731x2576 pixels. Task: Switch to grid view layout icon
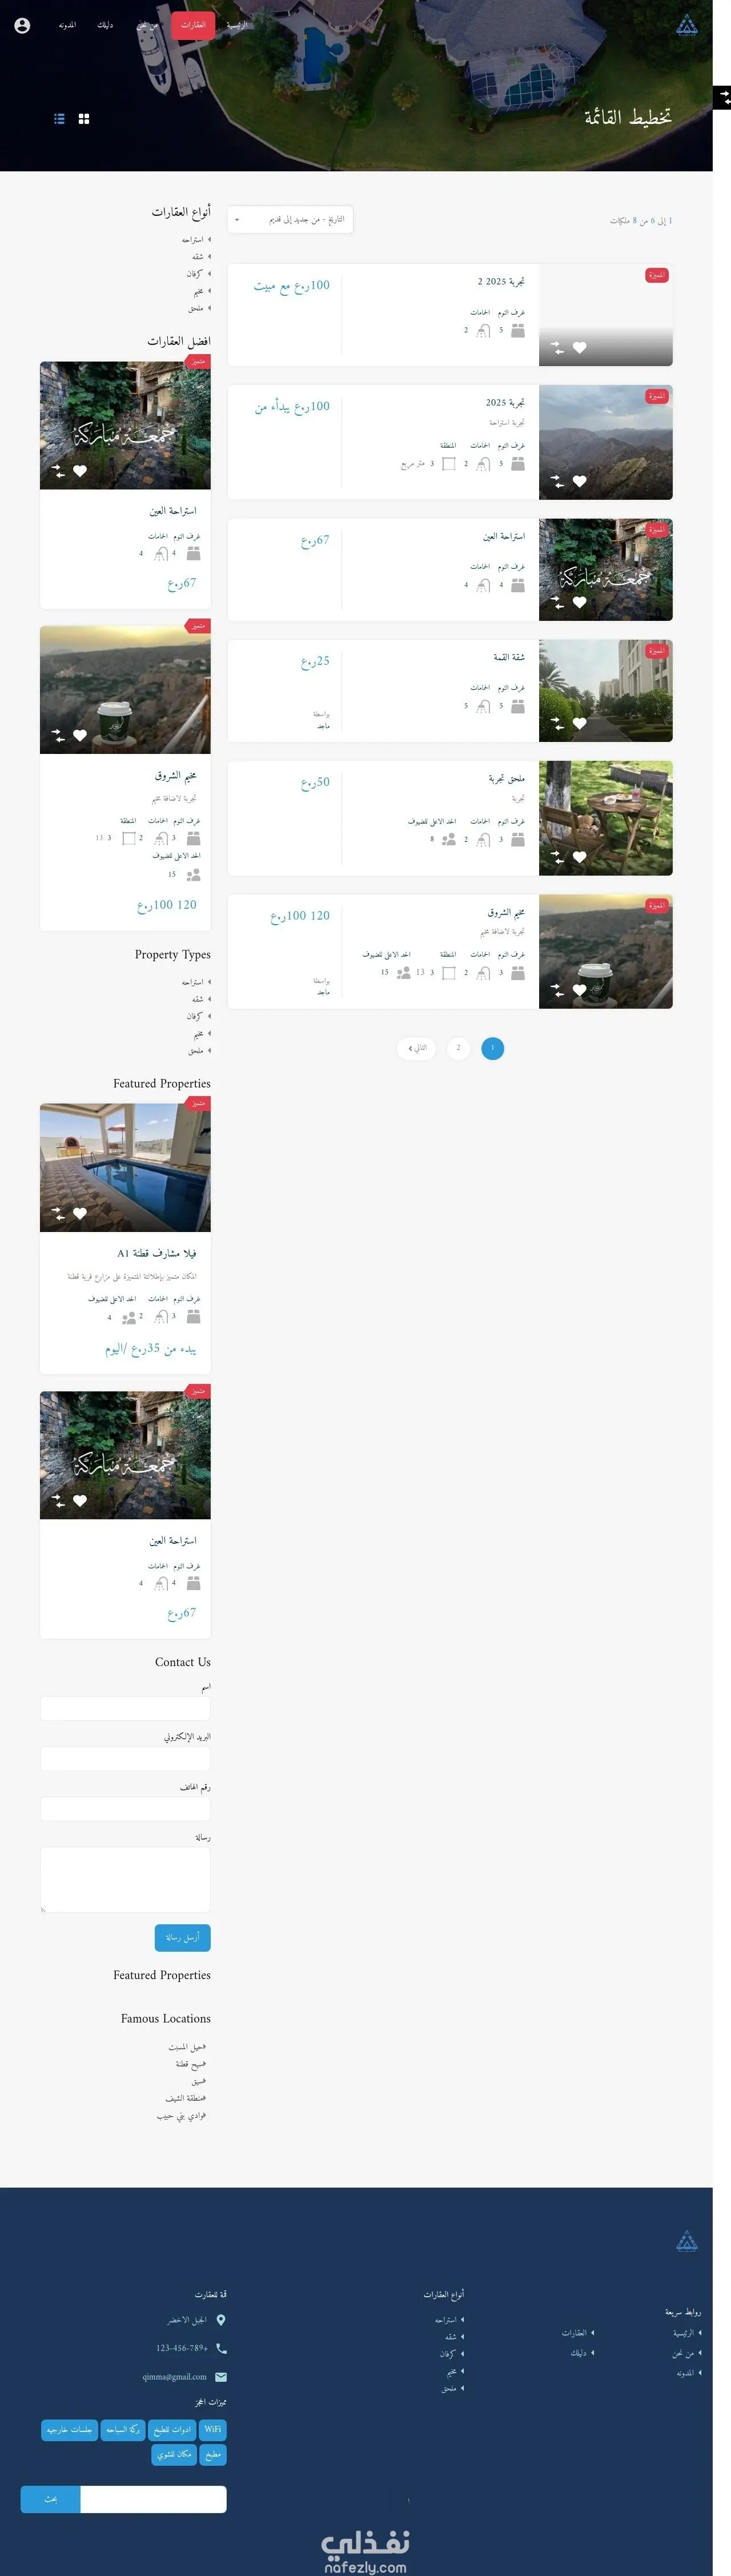[x=84, y=119]
